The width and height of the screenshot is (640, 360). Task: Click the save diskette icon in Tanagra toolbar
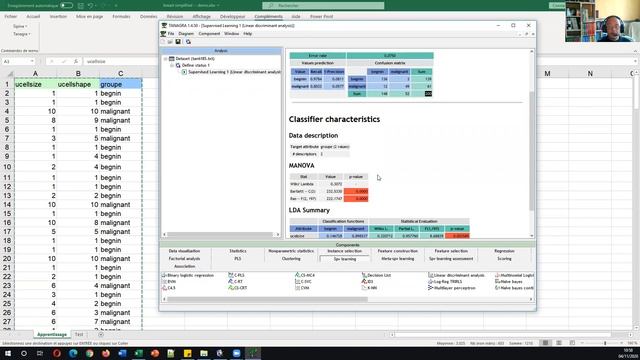178,42
